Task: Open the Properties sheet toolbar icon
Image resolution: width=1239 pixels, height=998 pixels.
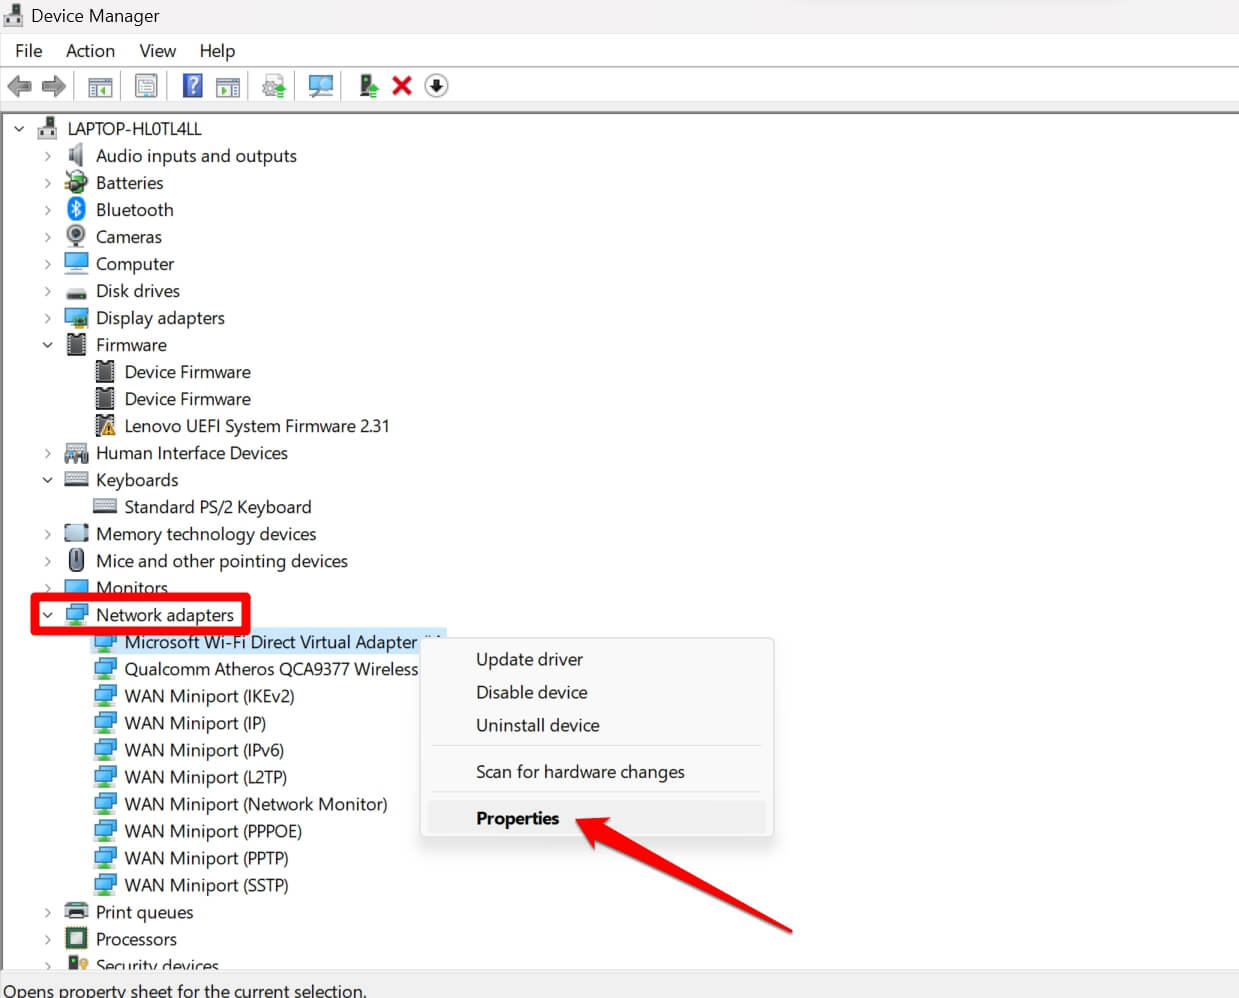Action: point(146,87)
